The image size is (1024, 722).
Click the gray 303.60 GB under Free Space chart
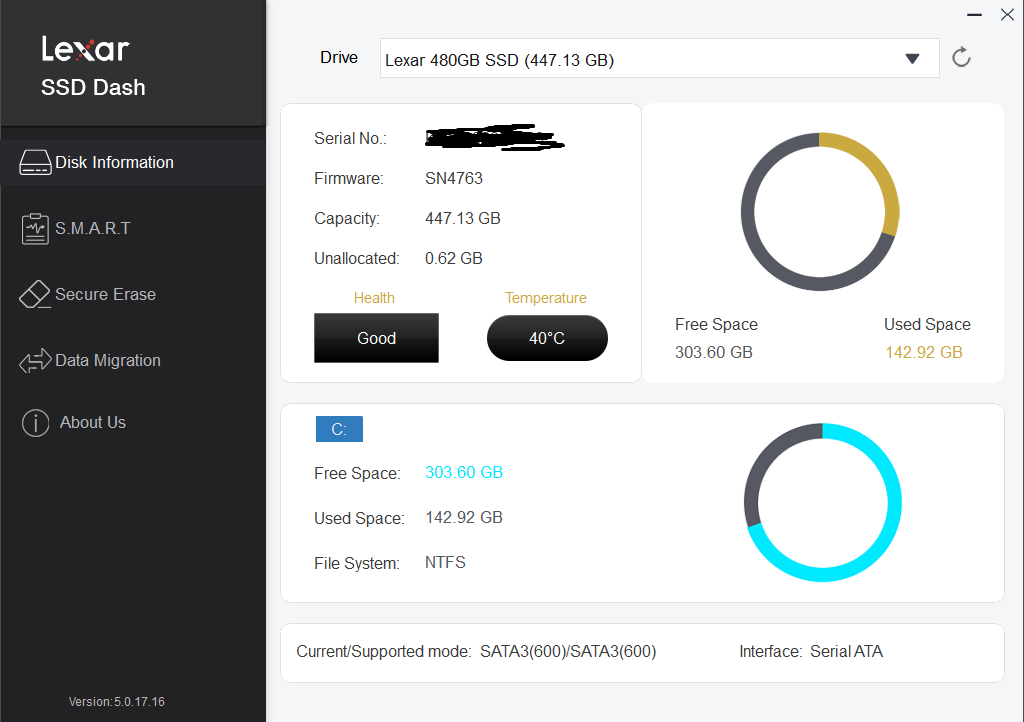714,353
